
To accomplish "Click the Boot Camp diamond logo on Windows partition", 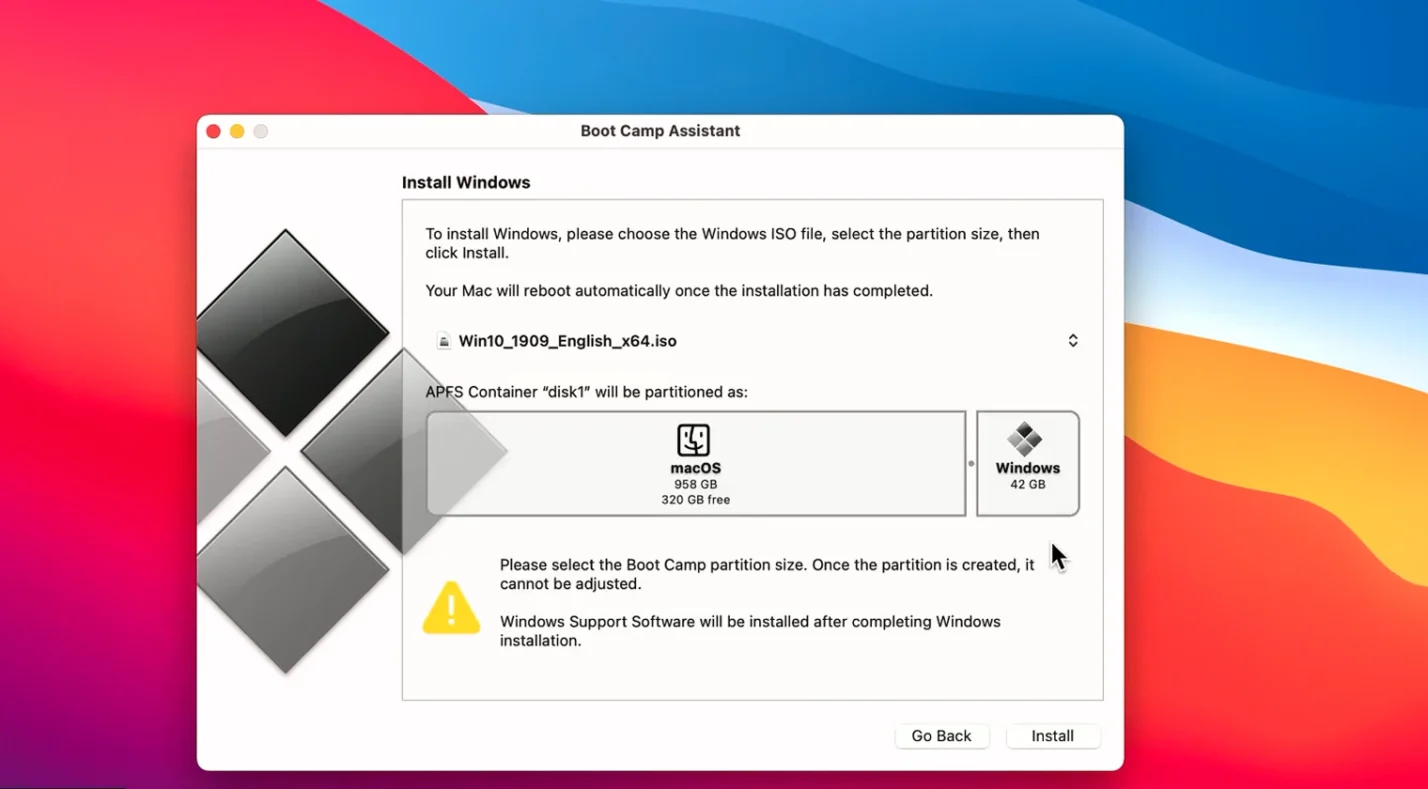I will (x=1027, y=439).
